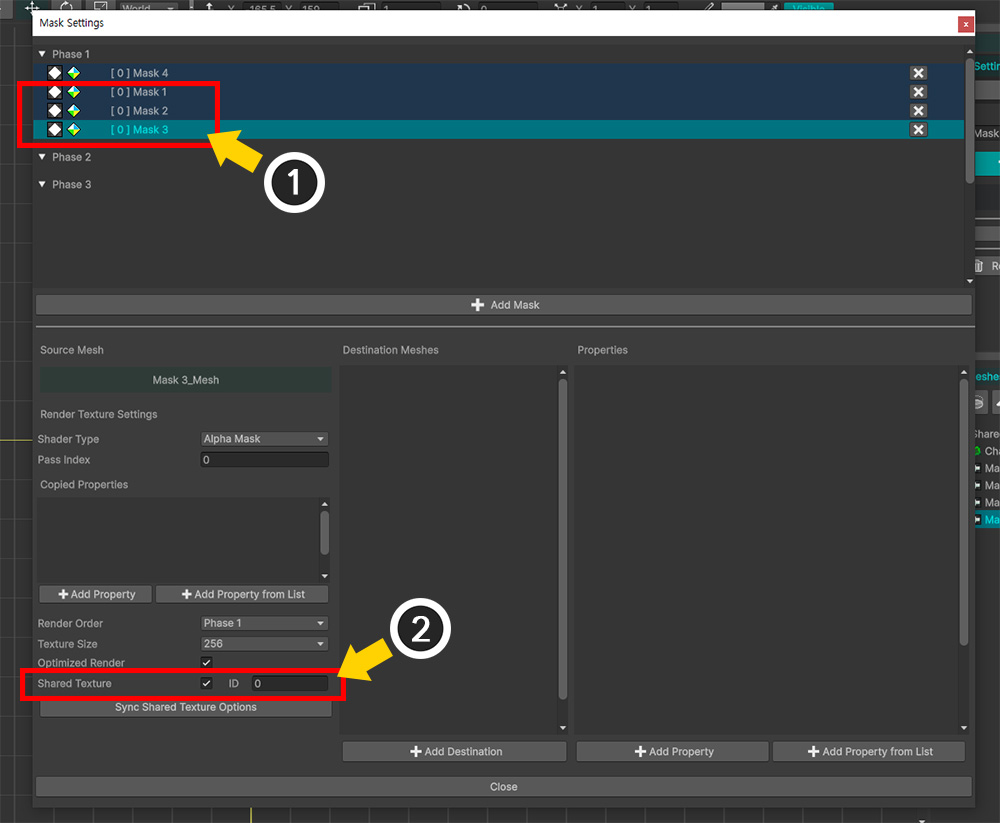The width and height of the screenshot is (1000, 823).
Task: Click the Destination Meshes heading
Action: pyautogui.click(x=390, y=350)
